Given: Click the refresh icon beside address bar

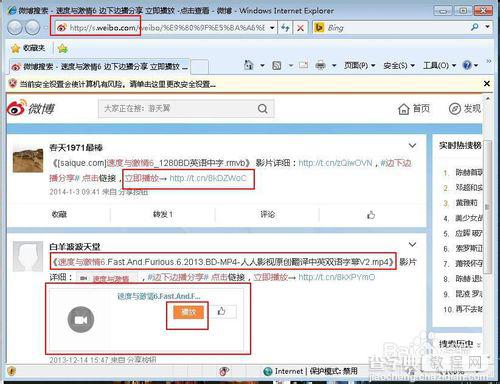Looking at the screenshot, I should 285,28.
